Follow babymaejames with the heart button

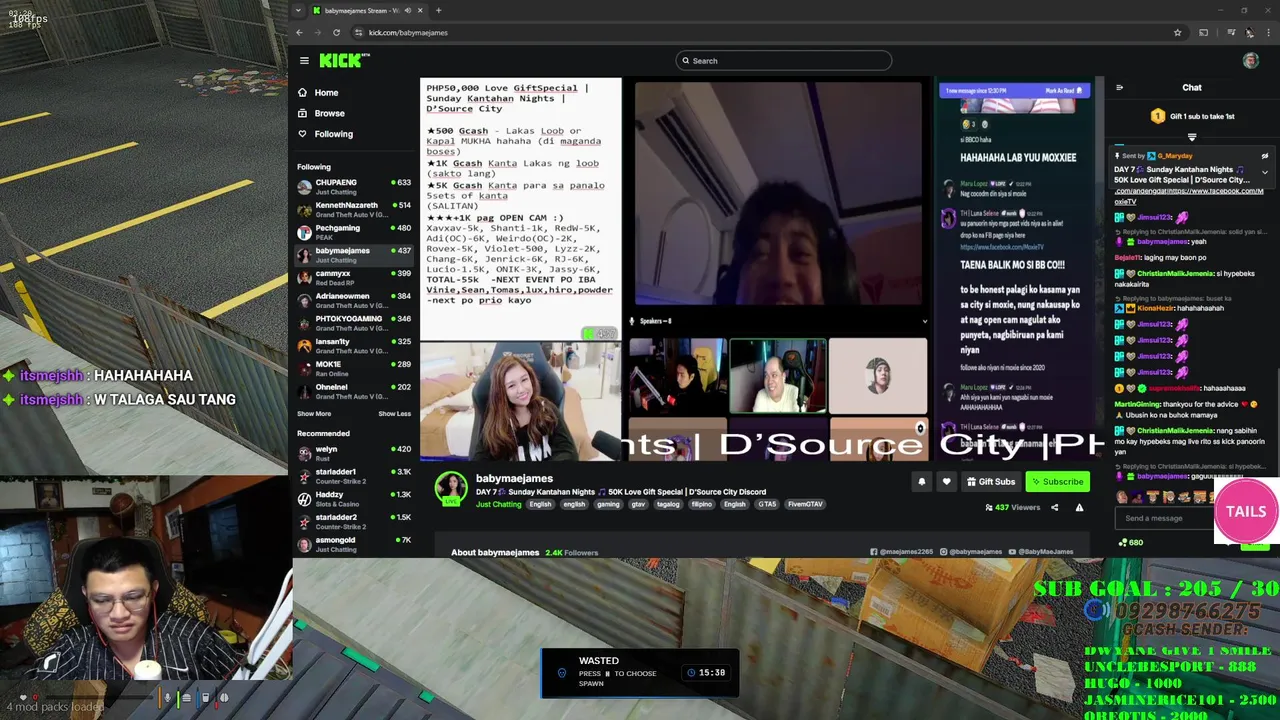click(x=946, y=482)
